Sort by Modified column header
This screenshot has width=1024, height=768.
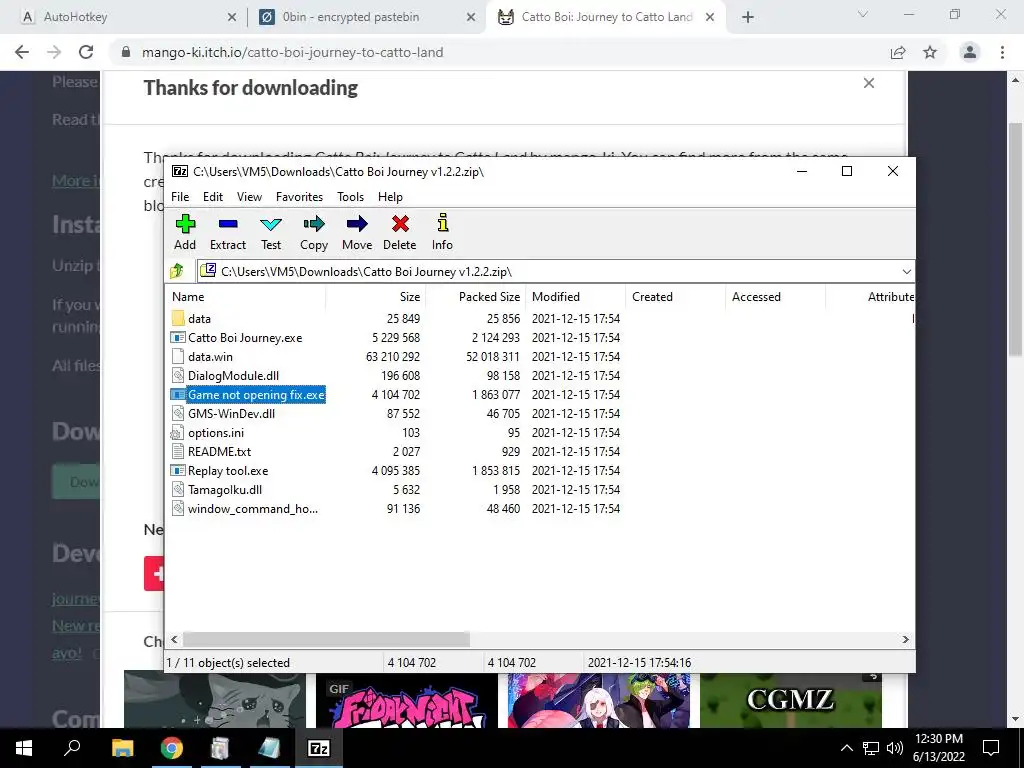click(575, 296)
